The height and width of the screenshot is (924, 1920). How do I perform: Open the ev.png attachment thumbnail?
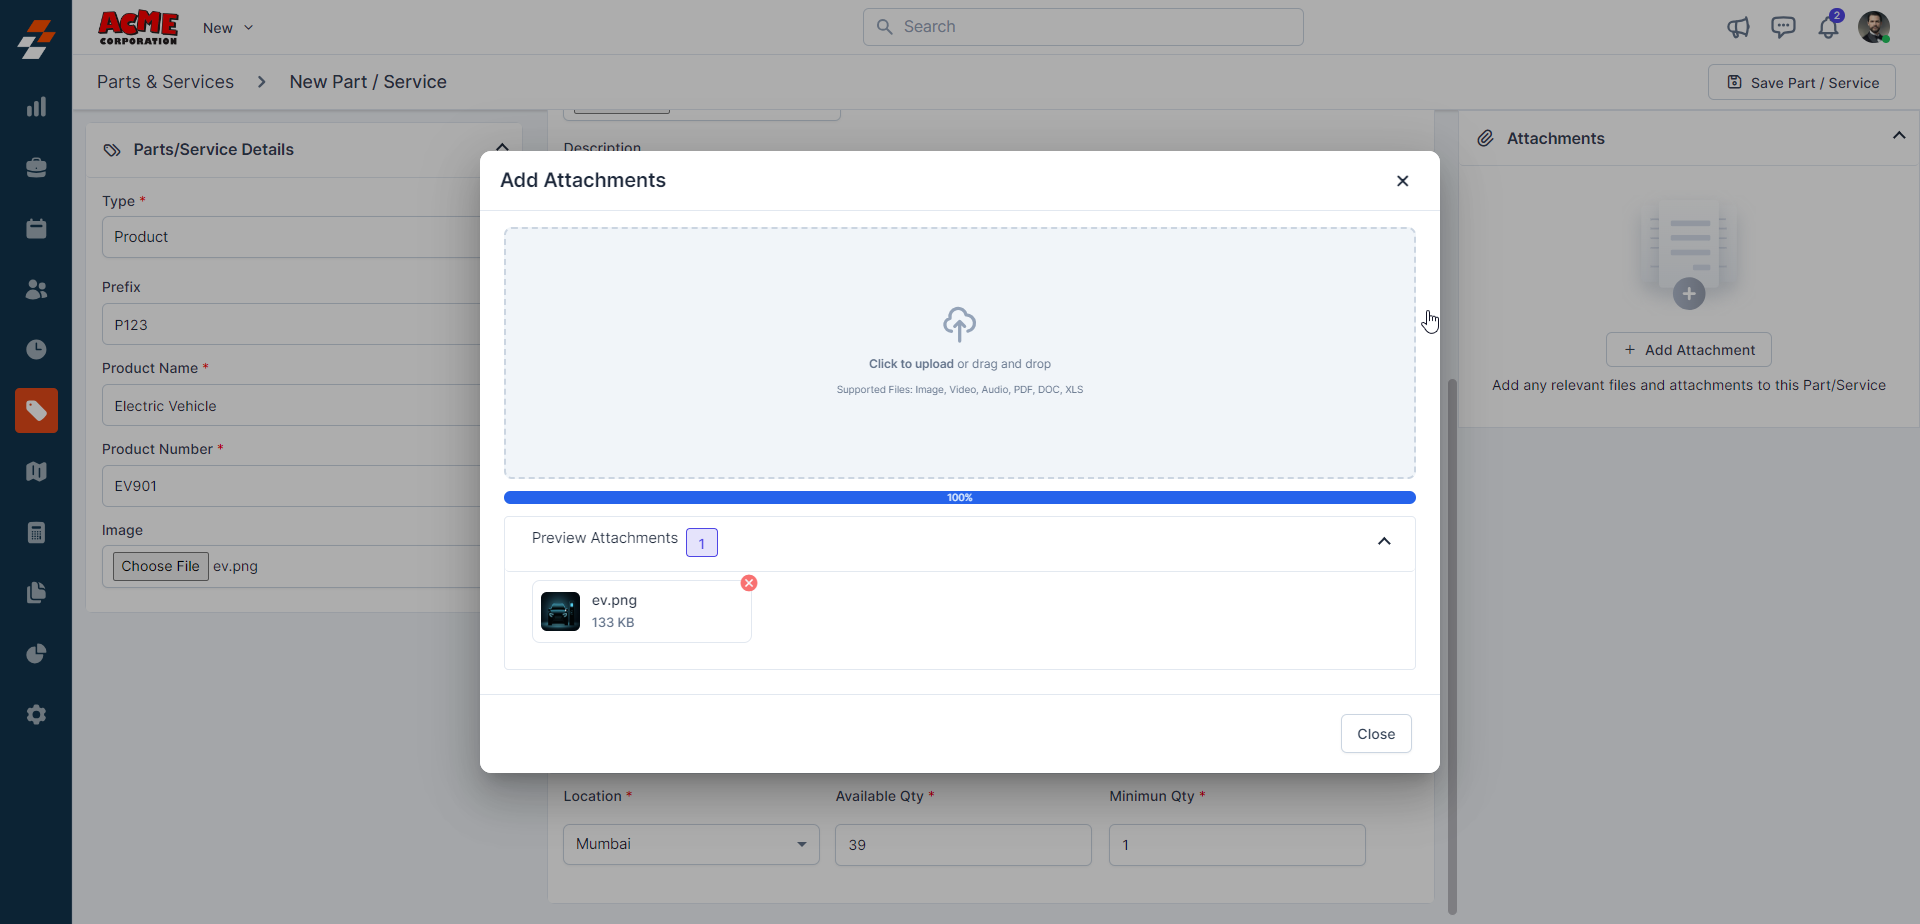click(x=560, y=611)
